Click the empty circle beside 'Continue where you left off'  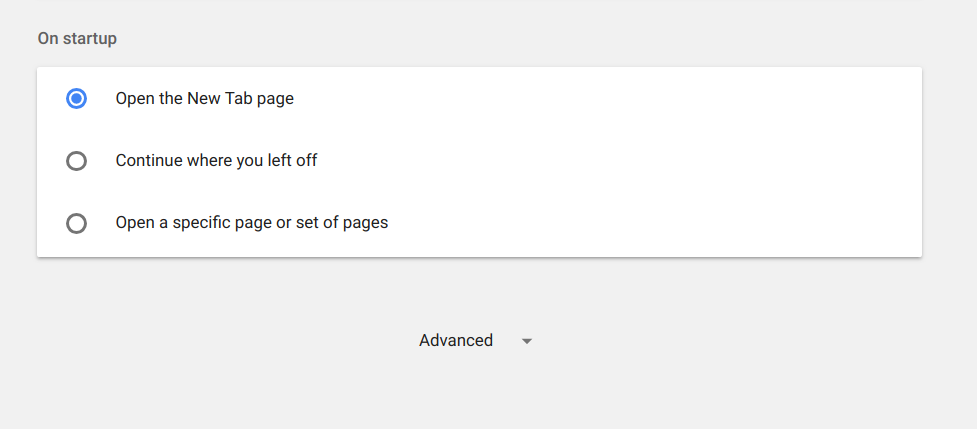point(76,161)
